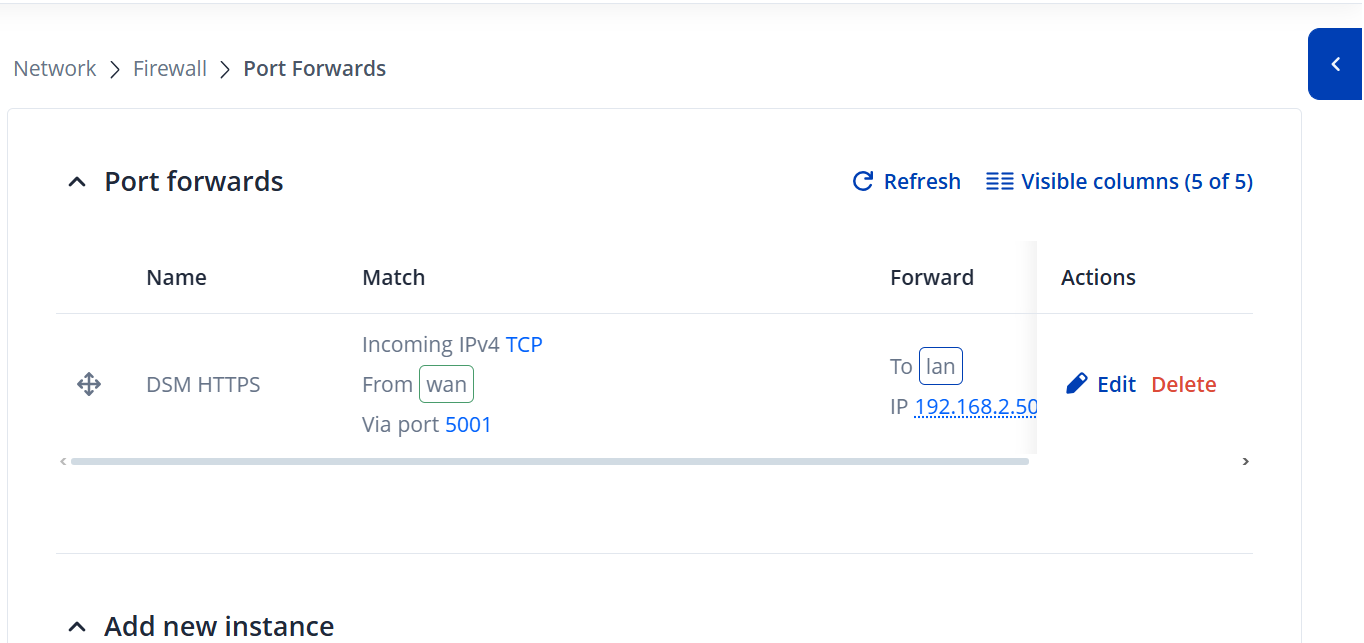Viewport: 1364px width, 643px height.
Task: Click the lan zone badge
Action: point(940,367)
